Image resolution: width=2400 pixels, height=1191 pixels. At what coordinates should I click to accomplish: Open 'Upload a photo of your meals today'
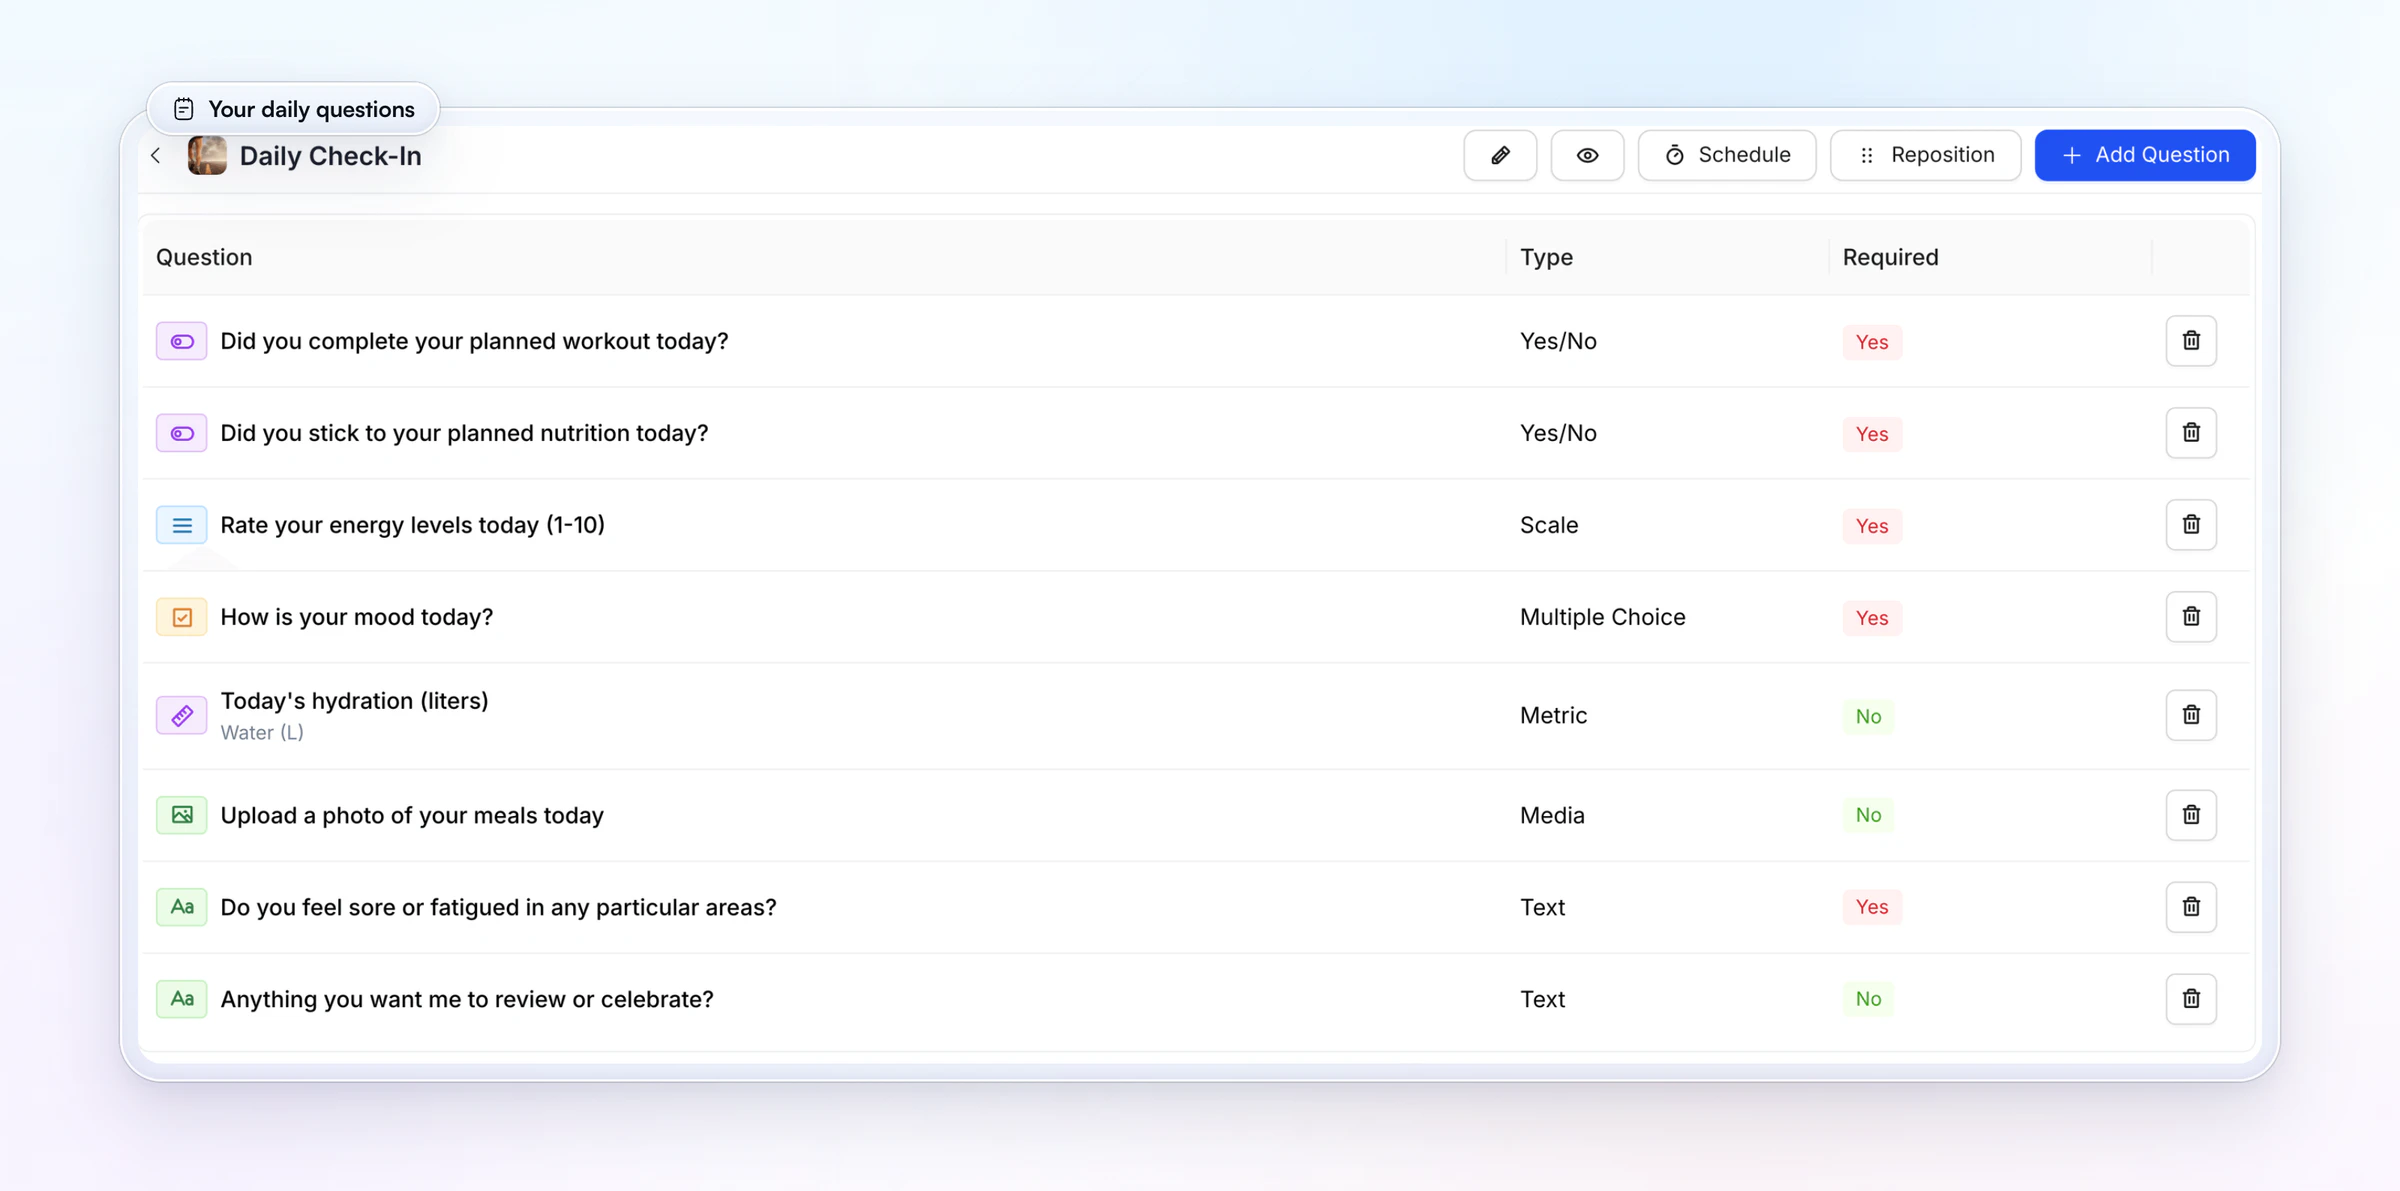click(x=412, y=815)
